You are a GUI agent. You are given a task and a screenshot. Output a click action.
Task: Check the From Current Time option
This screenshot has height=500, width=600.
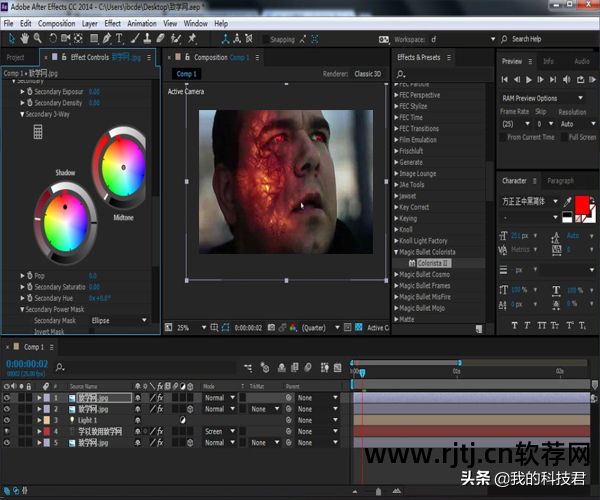tap(503, 137)
